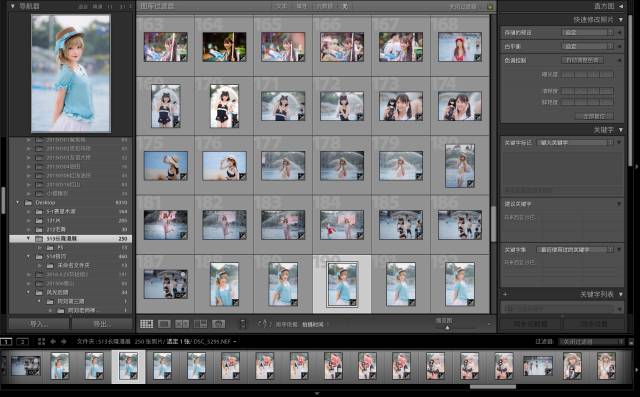Click Sync Settings button at bottom right
The width and height of the screenshot is (640, 397).
coord(594,324)
